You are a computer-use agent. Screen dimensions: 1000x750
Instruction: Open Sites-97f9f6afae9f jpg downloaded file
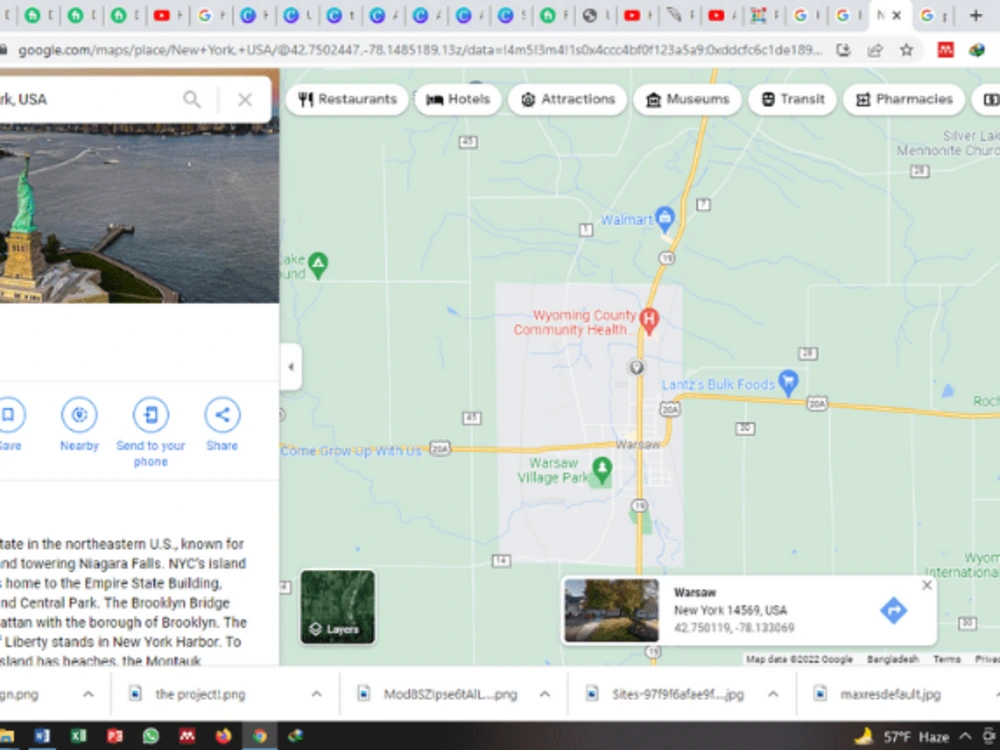click(677, 694)
